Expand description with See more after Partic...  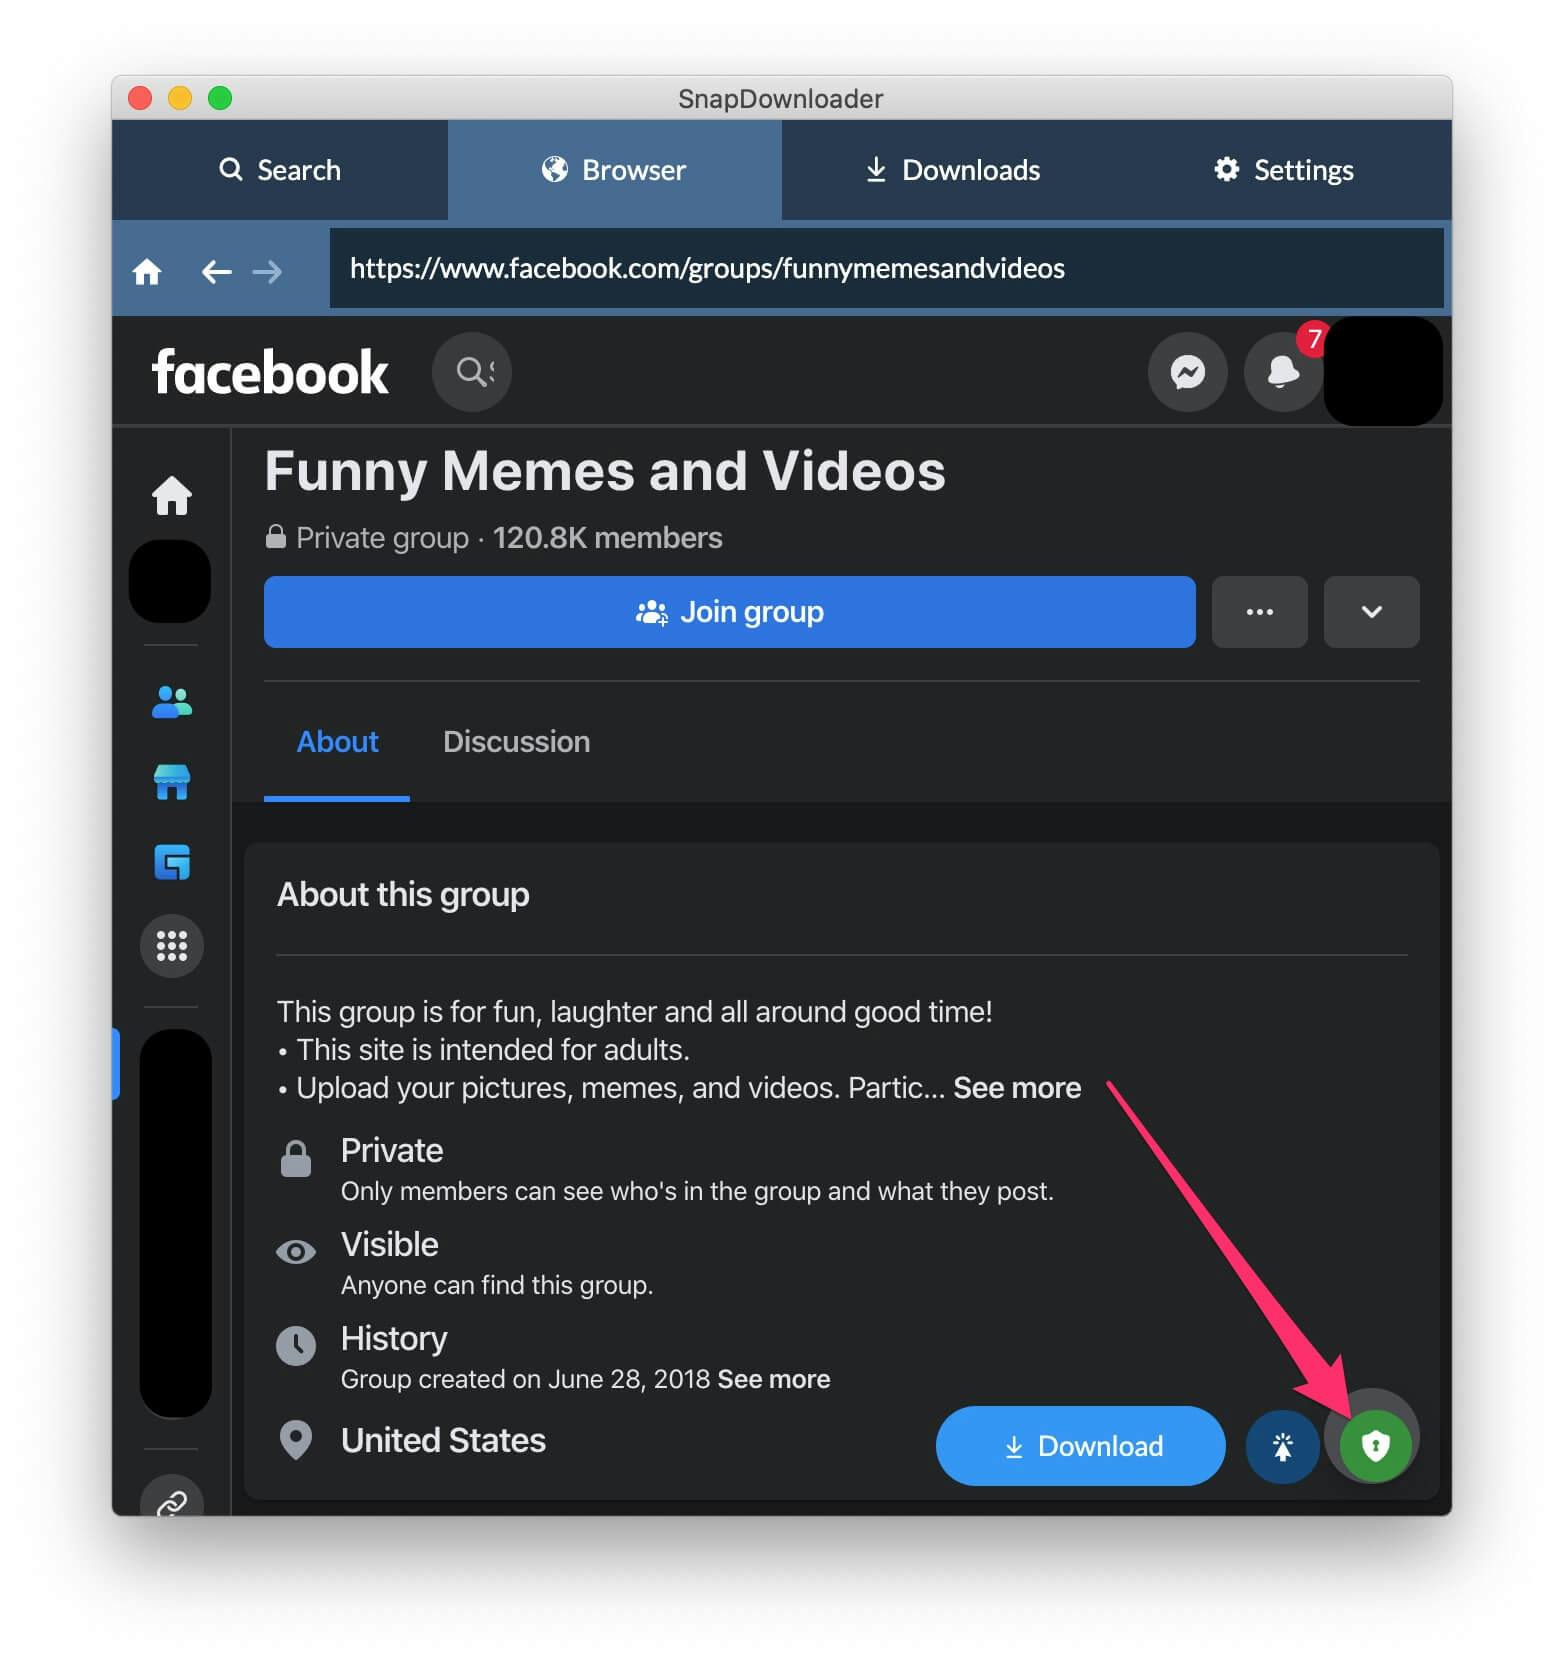[1017, 1088]
